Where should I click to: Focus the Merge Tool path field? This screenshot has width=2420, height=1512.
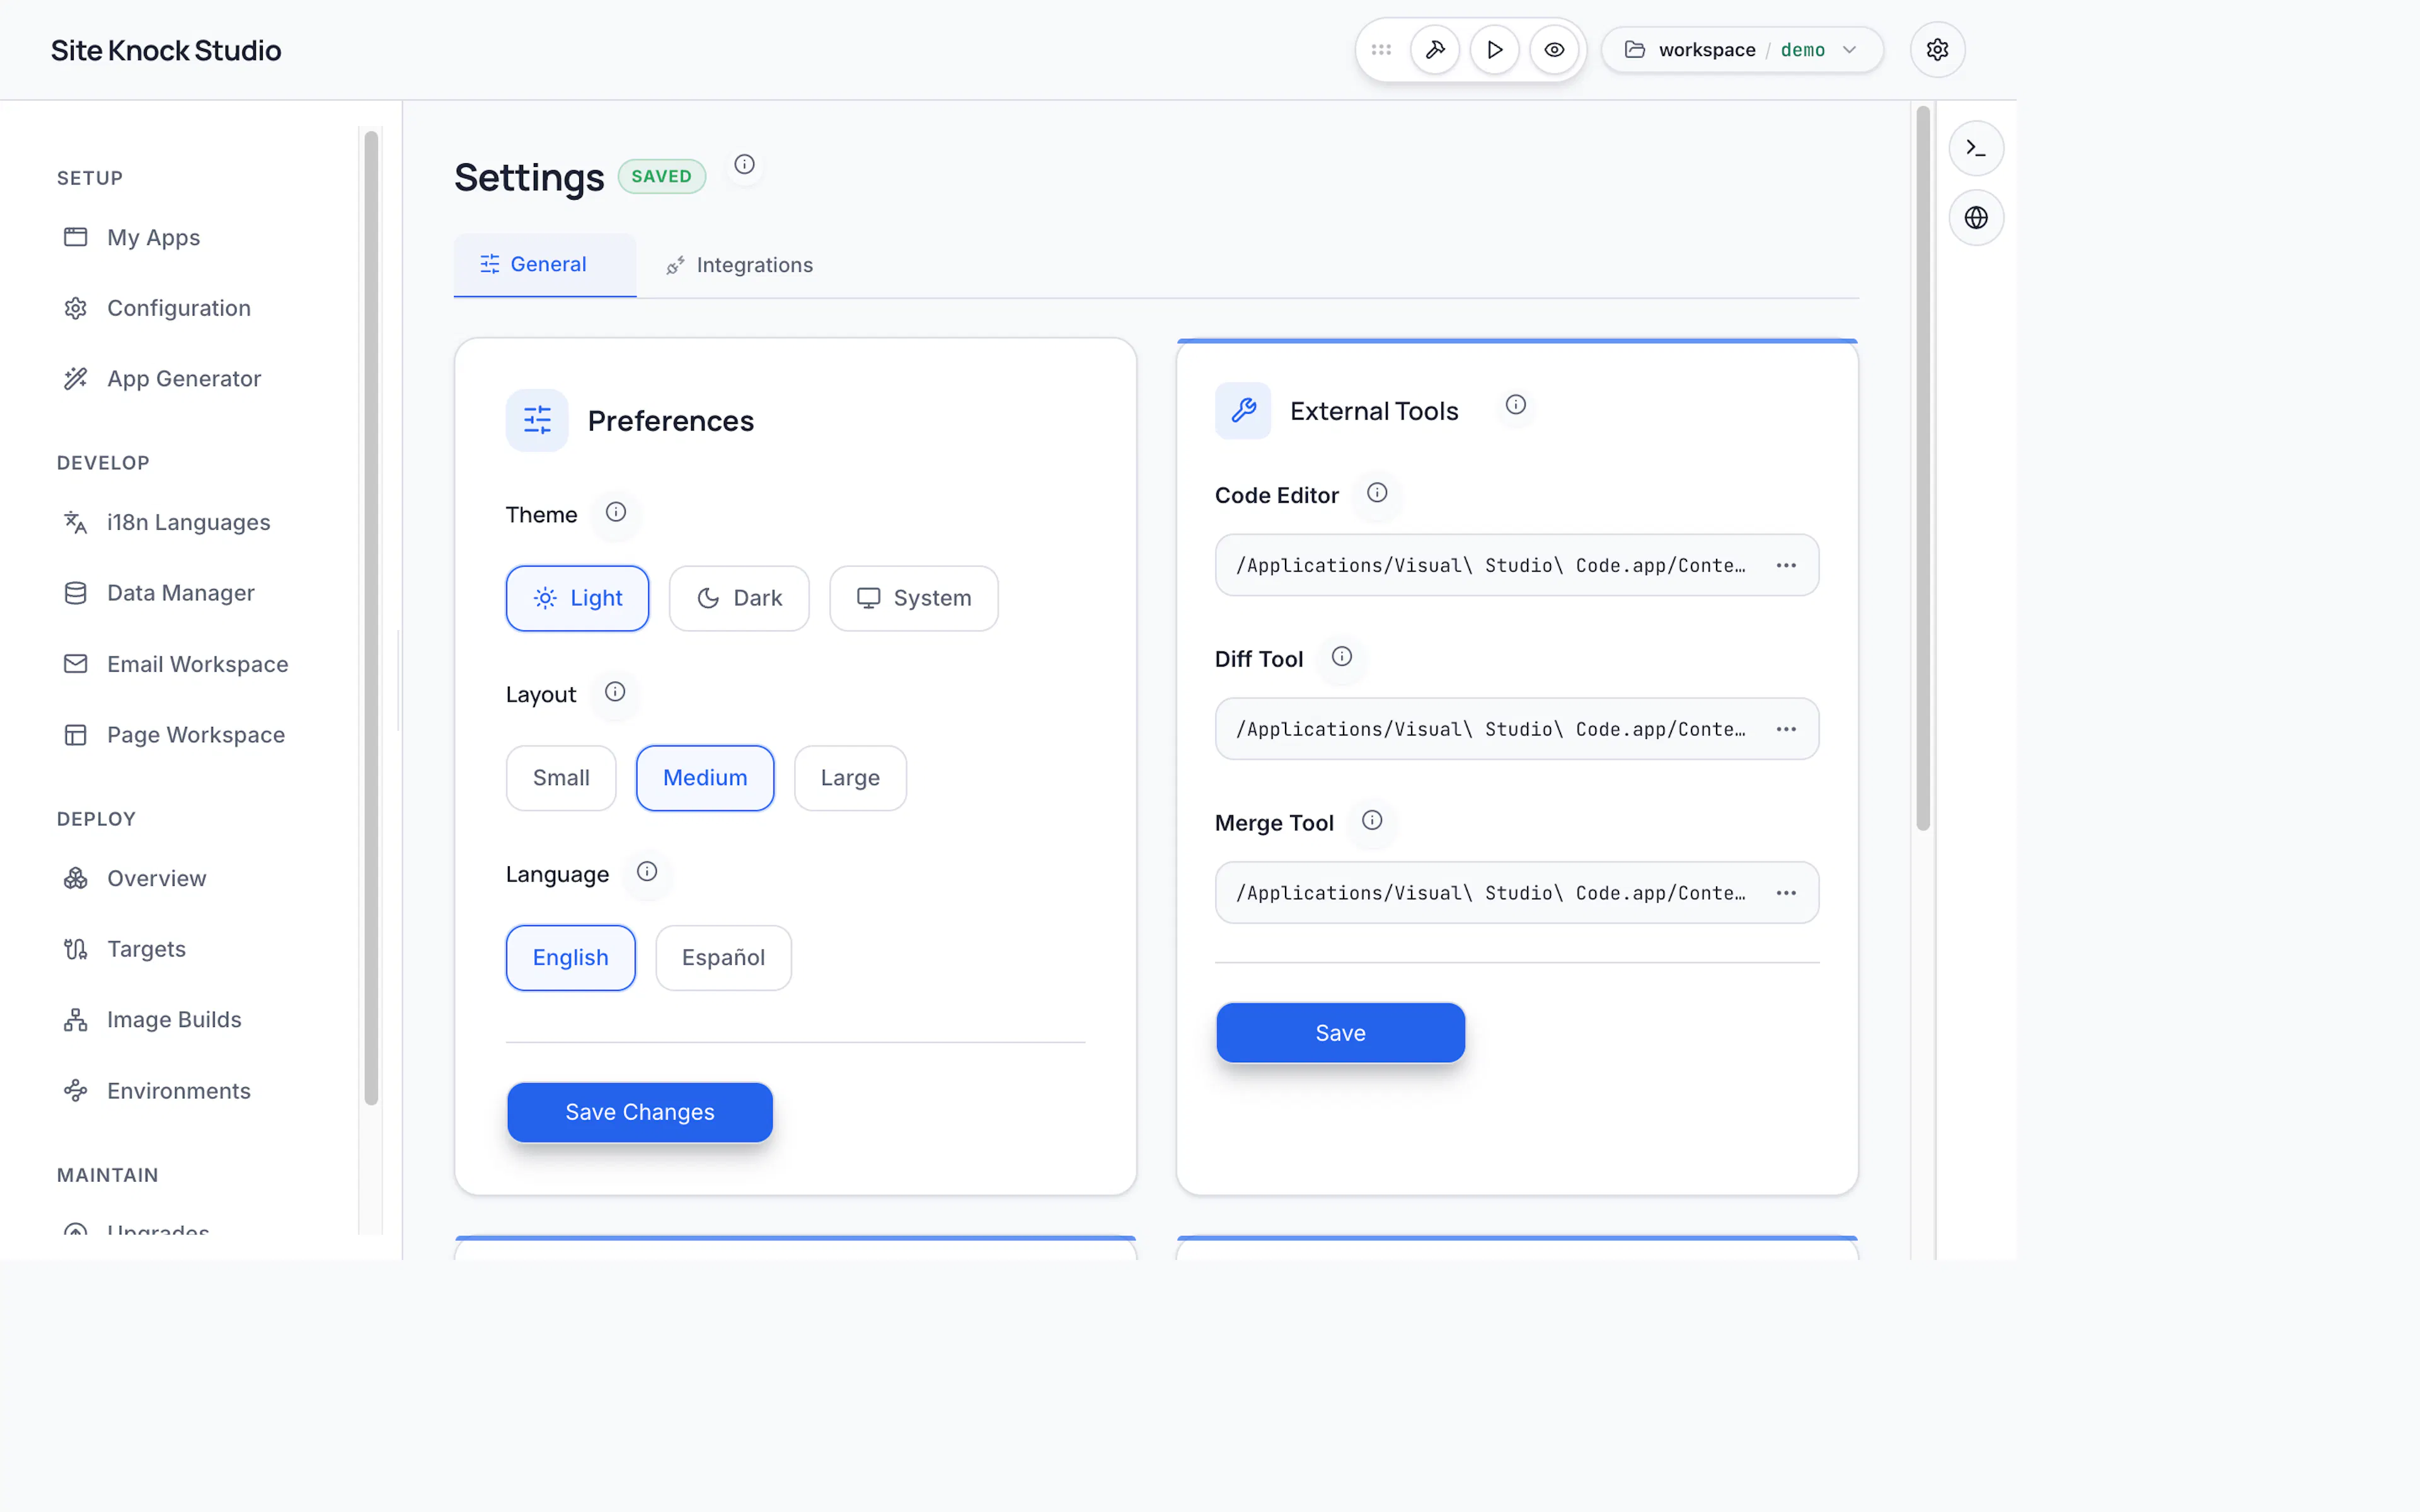[x=1516, y=894]
